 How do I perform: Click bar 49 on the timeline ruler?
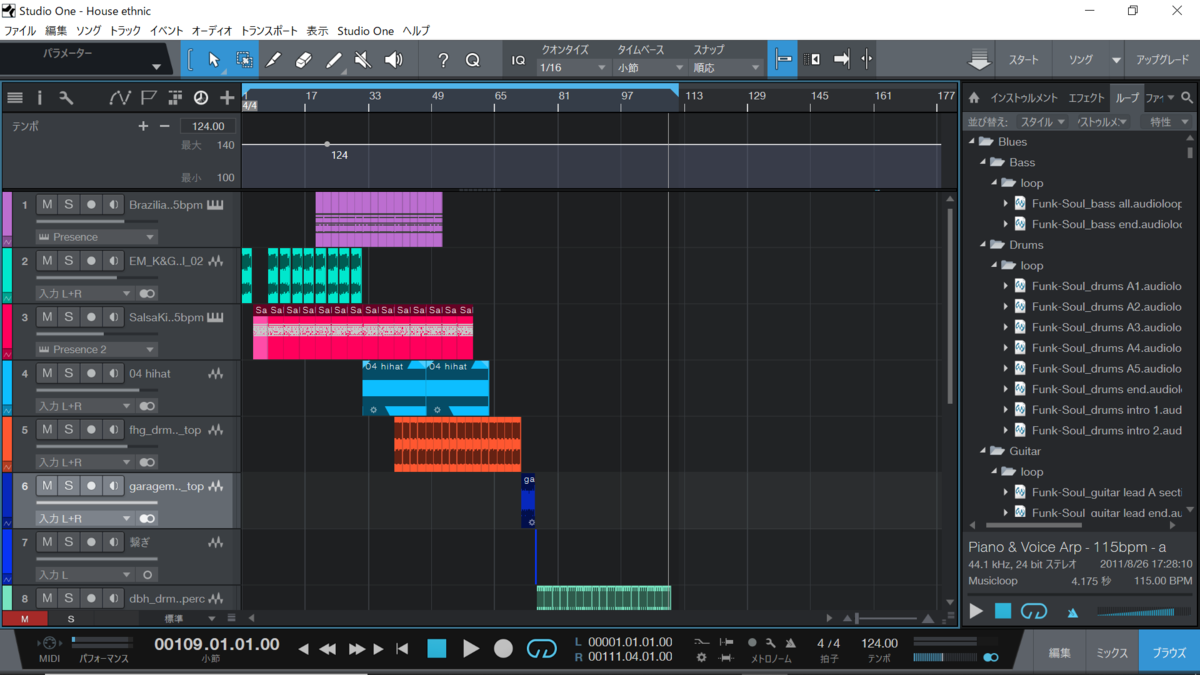pos(438,96)
